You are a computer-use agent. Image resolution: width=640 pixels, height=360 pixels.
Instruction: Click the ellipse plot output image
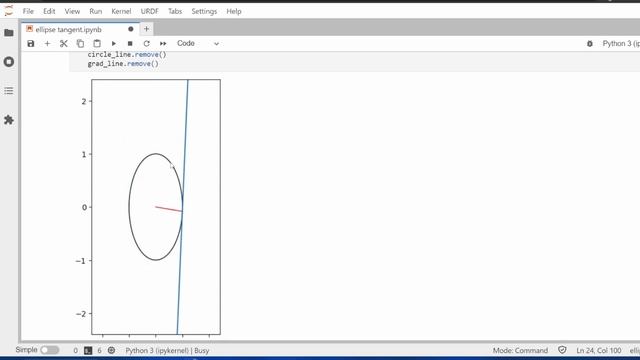tap(148, 208)
